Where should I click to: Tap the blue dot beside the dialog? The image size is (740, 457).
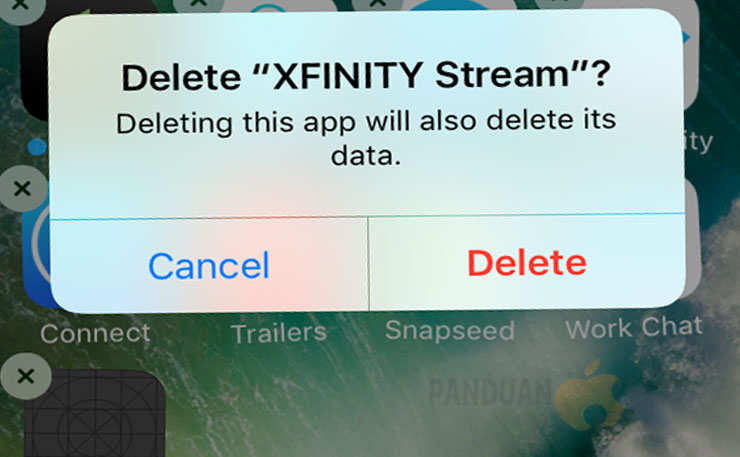[37, 147]
